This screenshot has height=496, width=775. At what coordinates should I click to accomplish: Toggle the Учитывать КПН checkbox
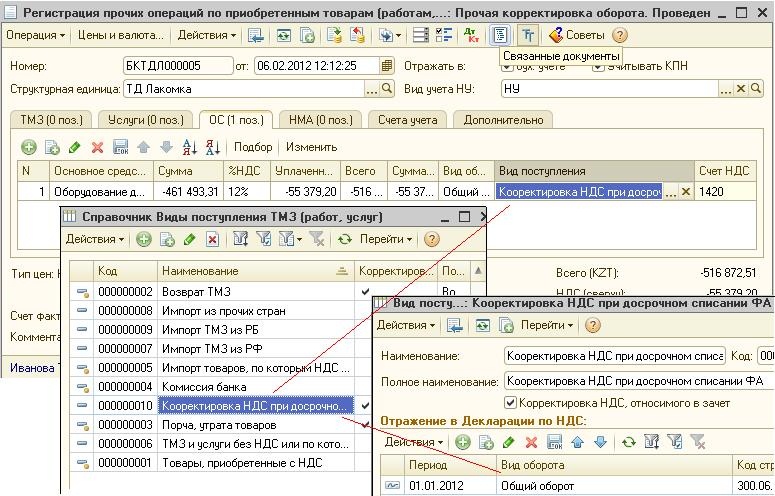click(x=598, y=66)
